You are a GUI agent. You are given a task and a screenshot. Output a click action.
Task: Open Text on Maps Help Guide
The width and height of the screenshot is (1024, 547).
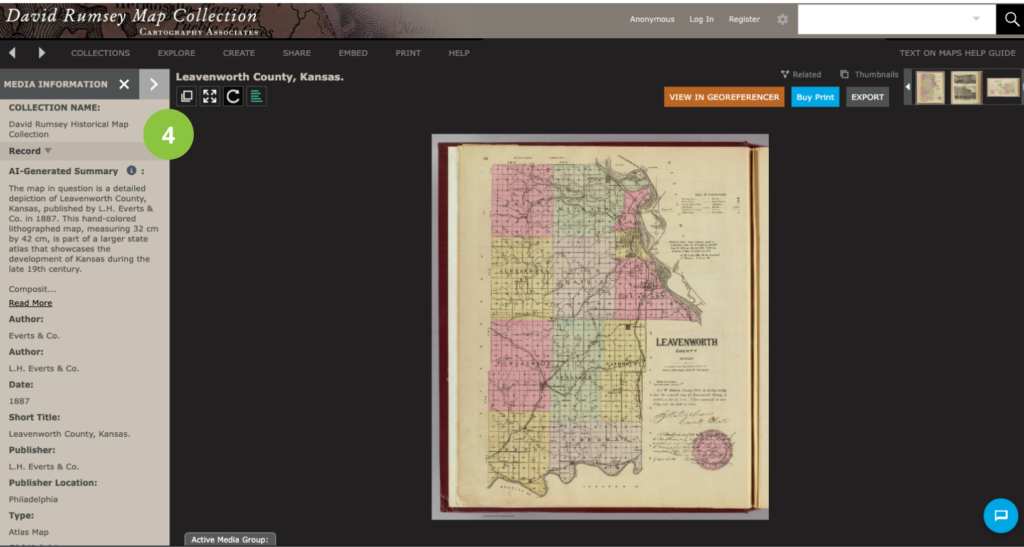coord(957,53)
